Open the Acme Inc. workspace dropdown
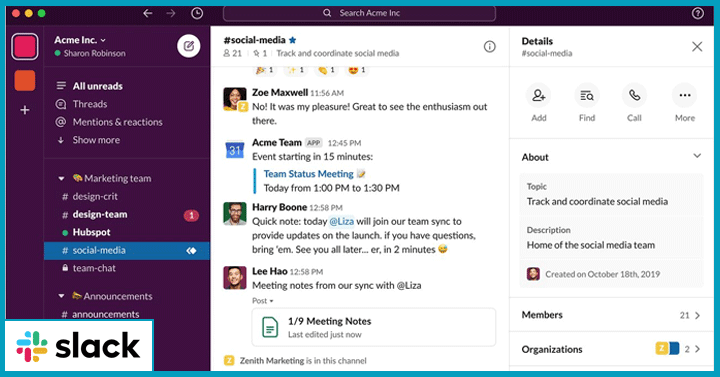The image size is (720, 377). pos(80,40)
